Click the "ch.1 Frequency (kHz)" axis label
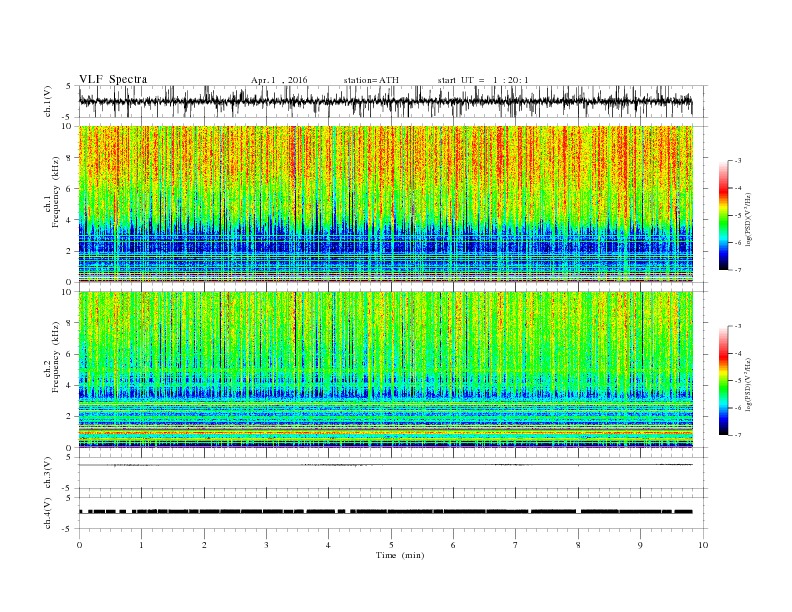792x612 pixels. 52,192
